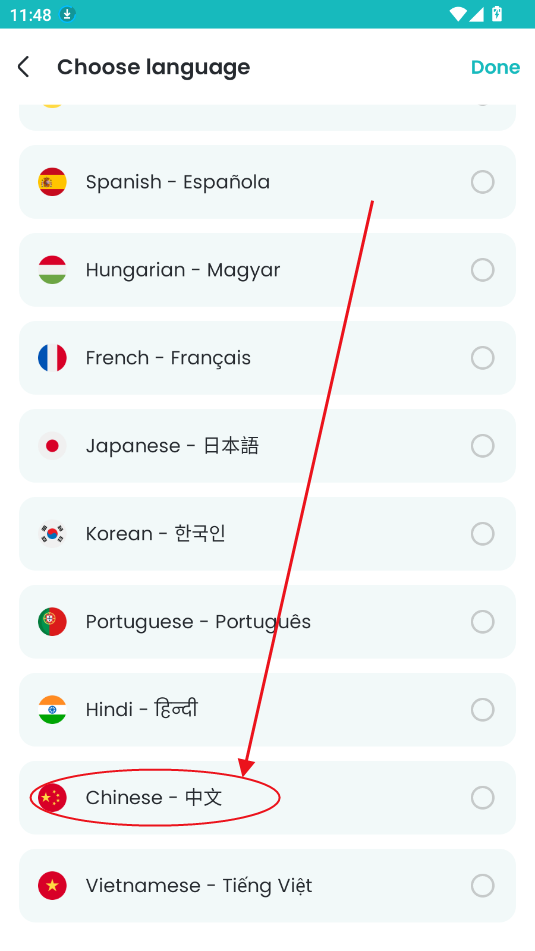Select the Spanish radio button

click(x=483, y=182)
